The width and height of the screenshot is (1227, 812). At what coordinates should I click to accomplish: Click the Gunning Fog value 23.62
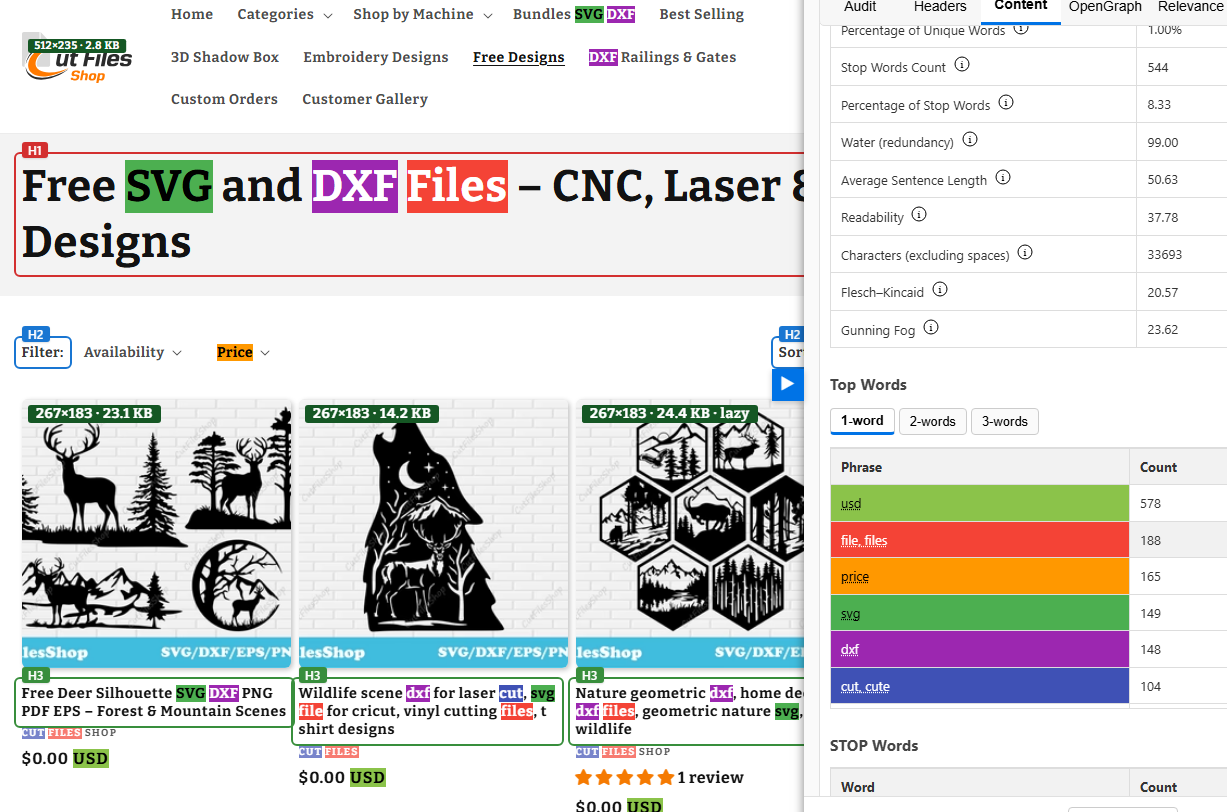(x=1162, y=330)
